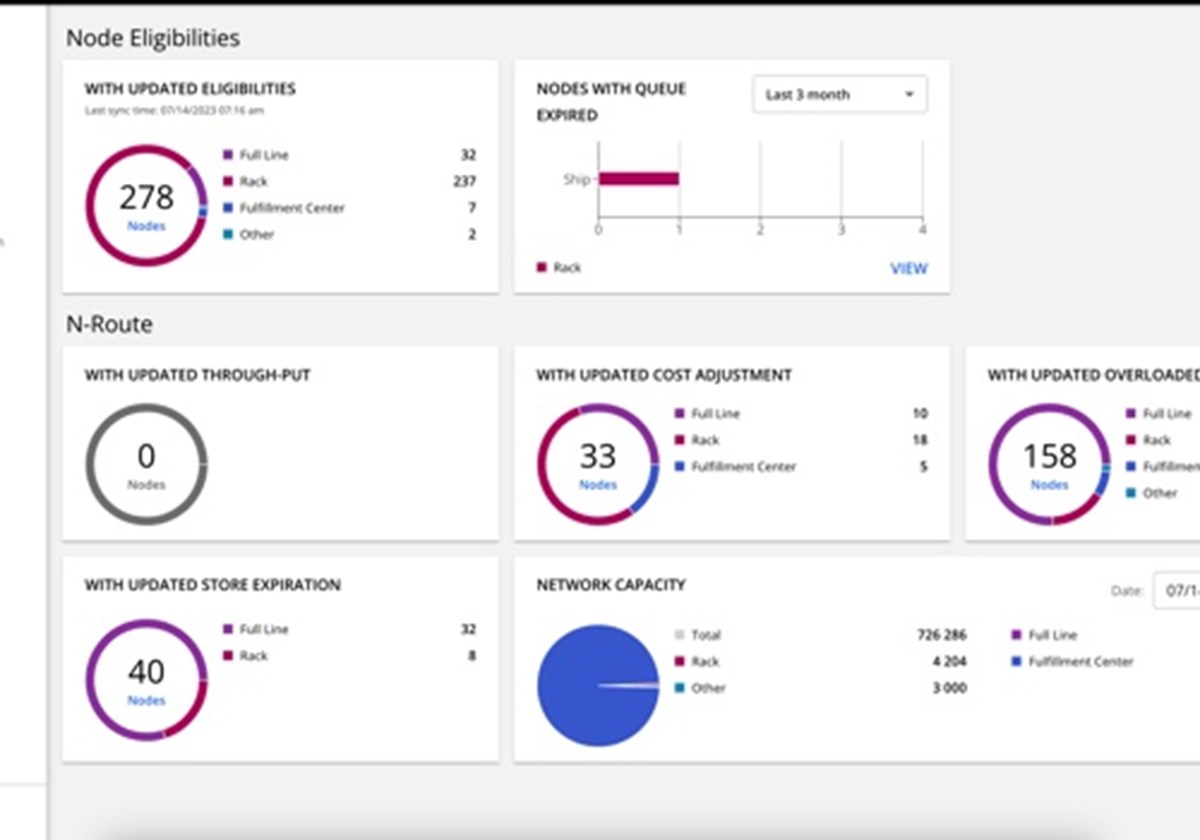Click the Rack legend swatch below the queue chart
Screen dimensions: 1200x840
[x=542, y=268]
